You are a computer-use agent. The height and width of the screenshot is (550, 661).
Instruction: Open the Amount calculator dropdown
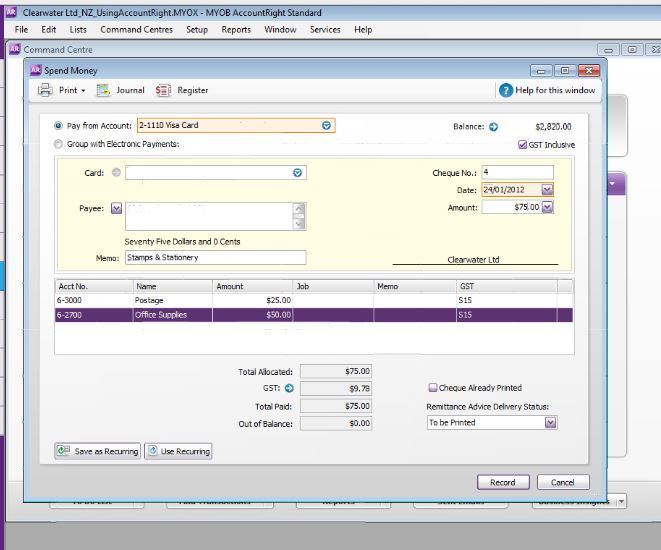(x=547, y=207)
